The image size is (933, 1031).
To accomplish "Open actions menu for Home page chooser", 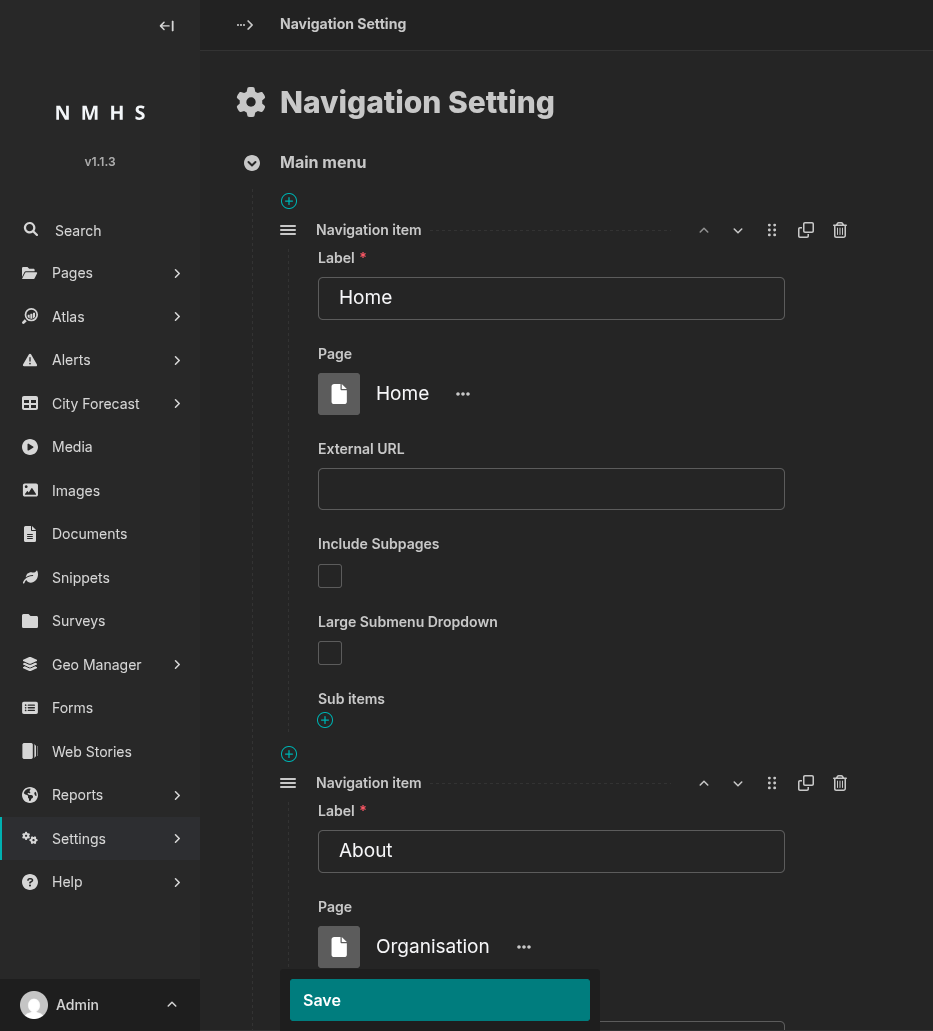I will pyautogui.click(x=463, y=394).
